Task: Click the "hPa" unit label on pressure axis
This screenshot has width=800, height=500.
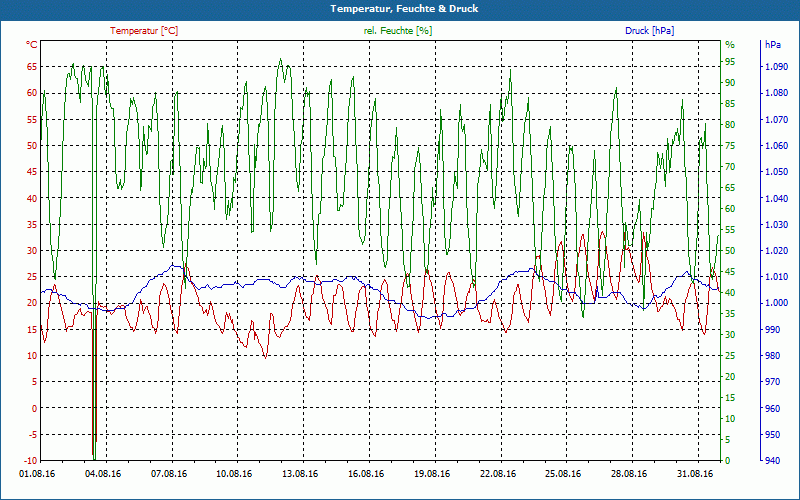Action: click(x=772, y=45)
